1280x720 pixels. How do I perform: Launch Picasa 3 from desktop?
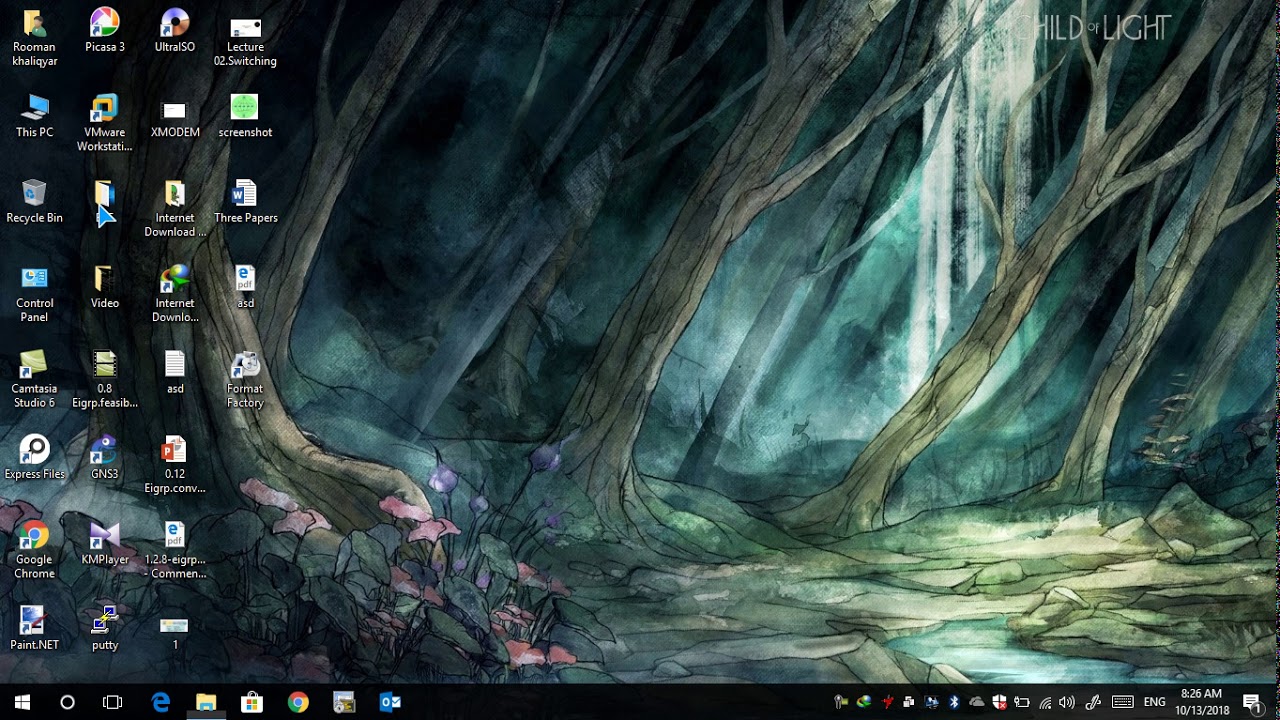pos(105,30)
